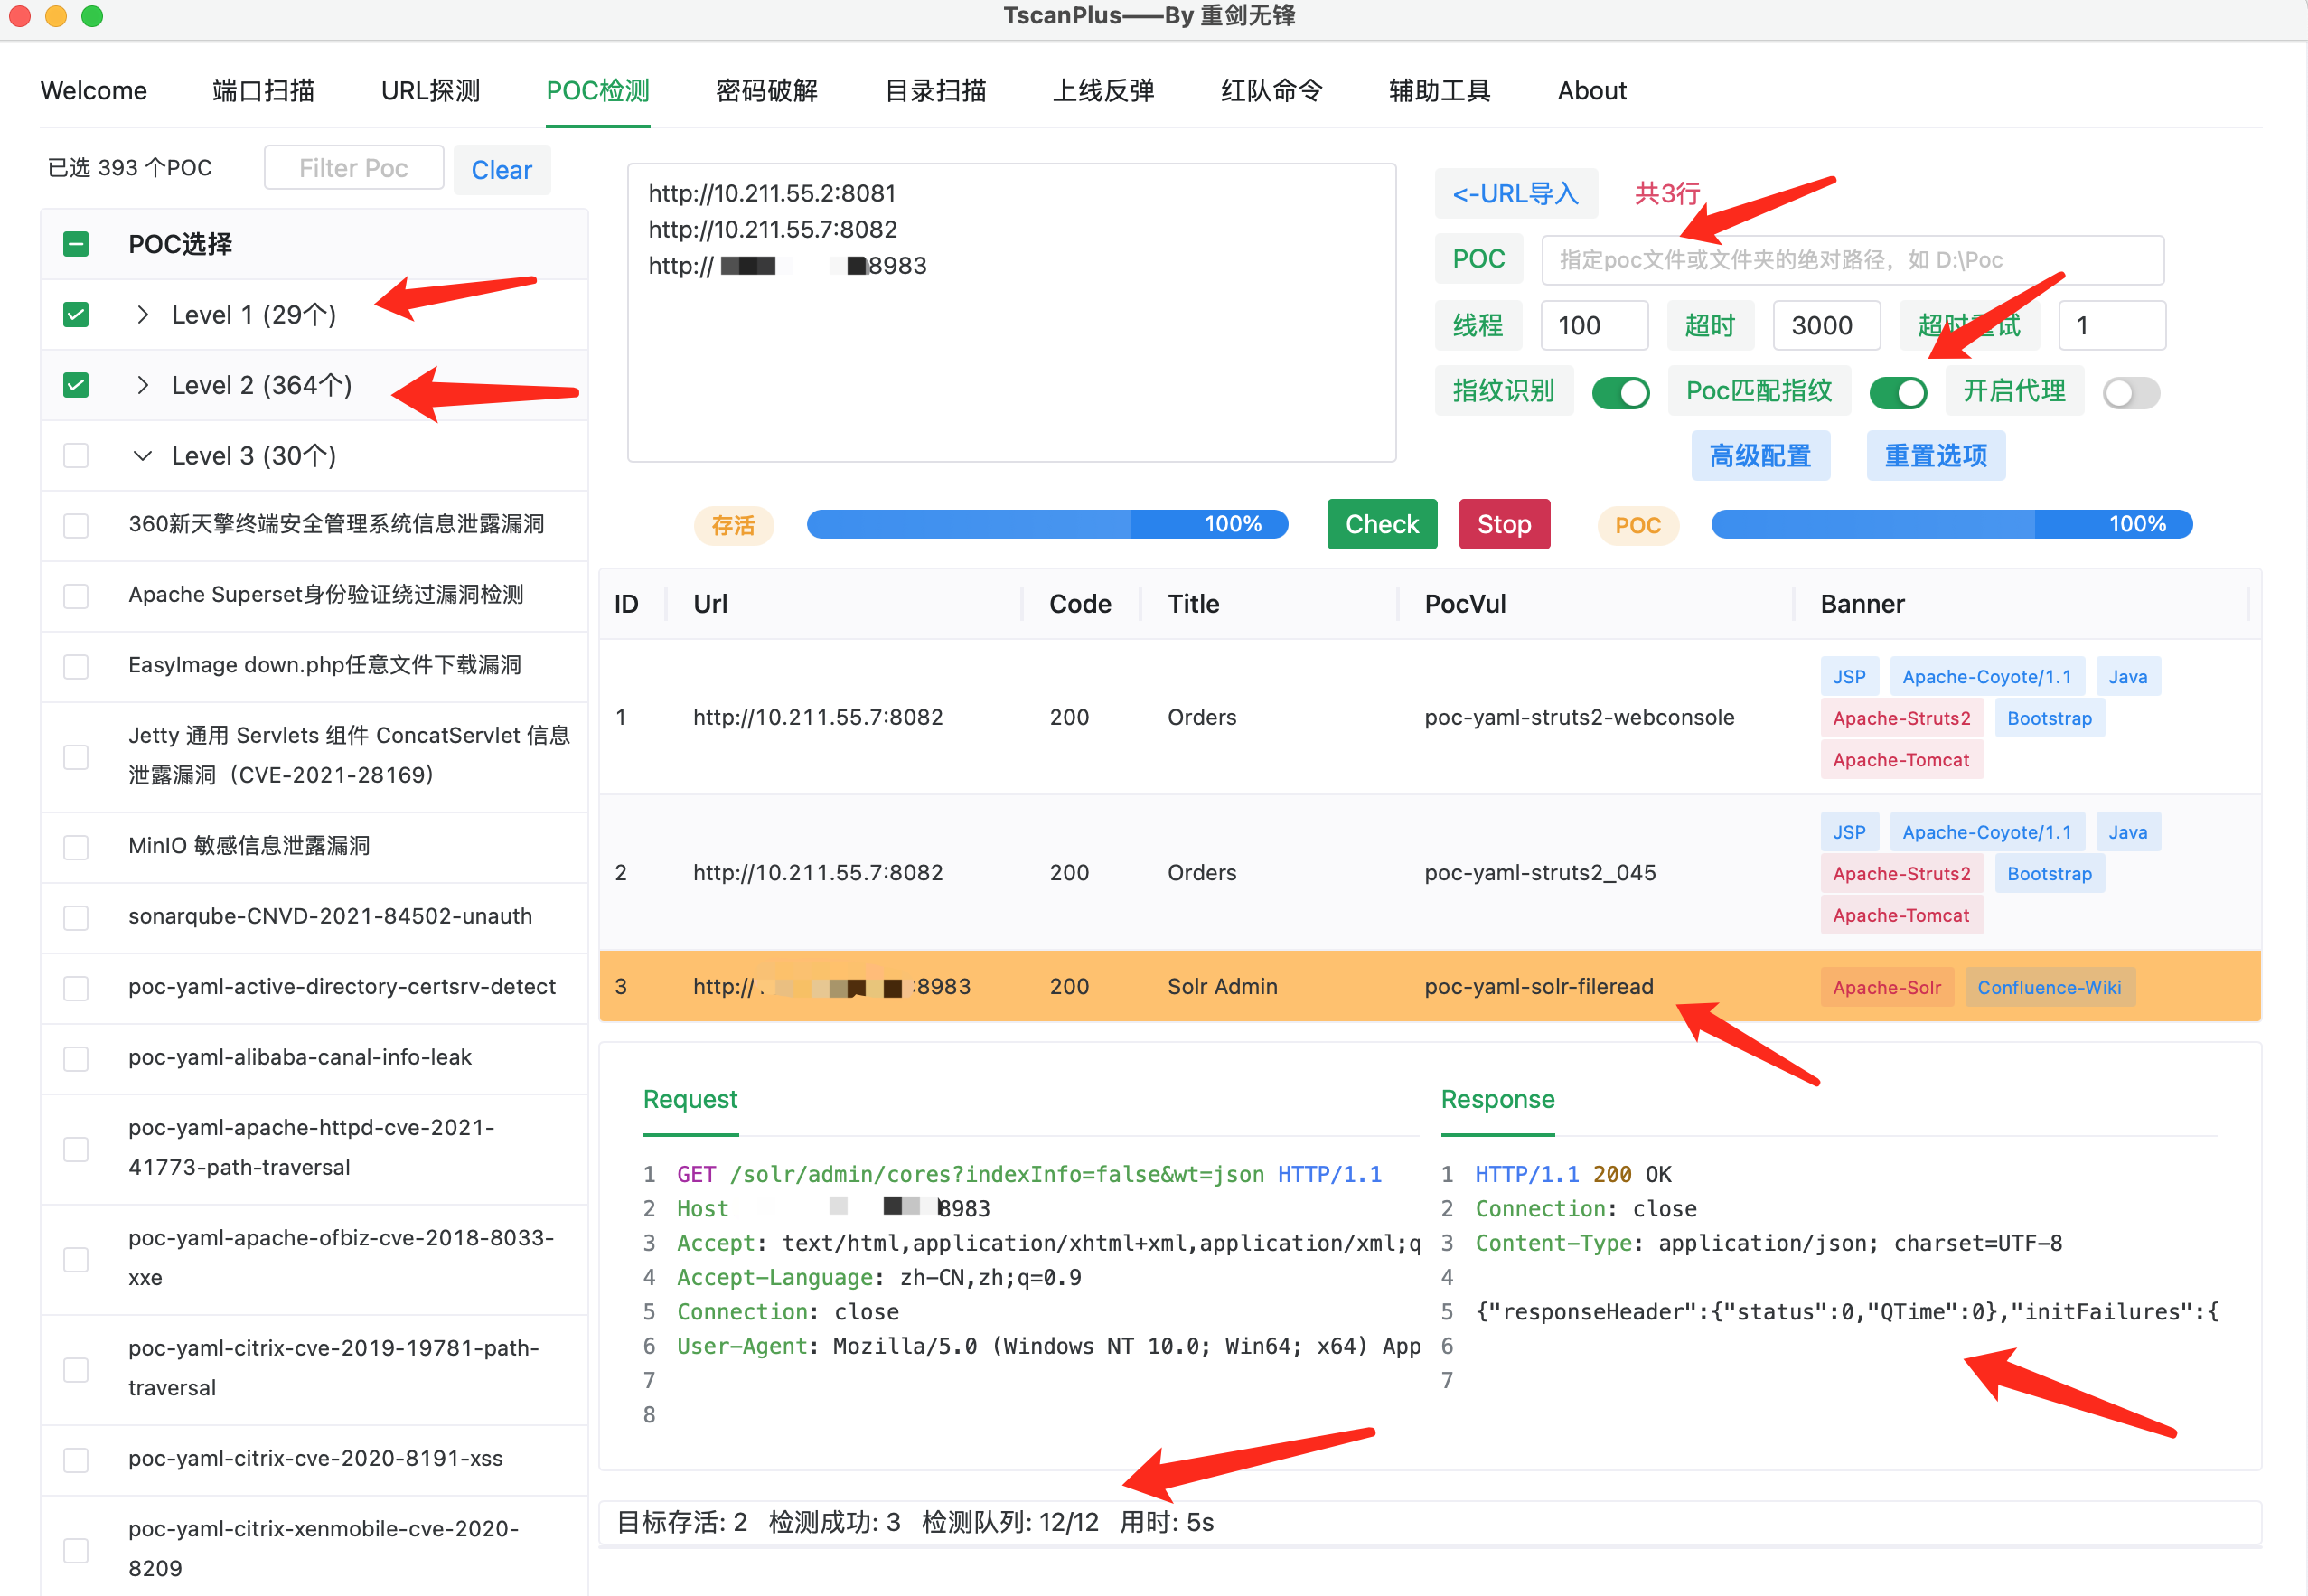The image size is (2308, 1596).
Task: Toggle the 指纹识别 switch off
Action: coord(1620,392)
